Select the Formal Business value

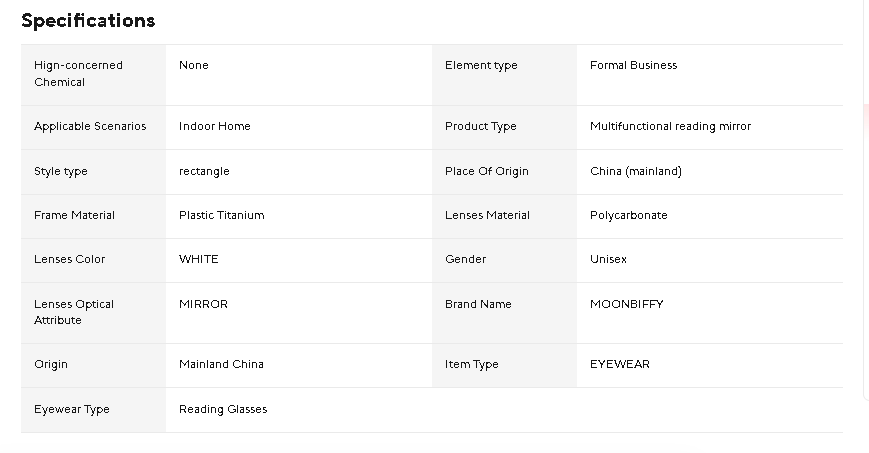(633, 66)
